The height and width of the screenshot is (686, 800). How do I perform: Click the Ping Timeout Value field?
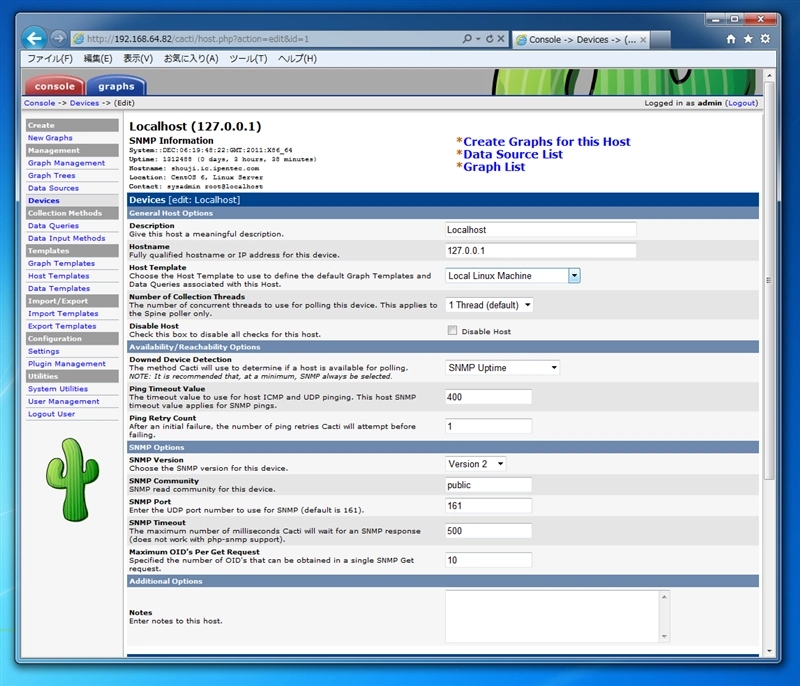[488, 397]
